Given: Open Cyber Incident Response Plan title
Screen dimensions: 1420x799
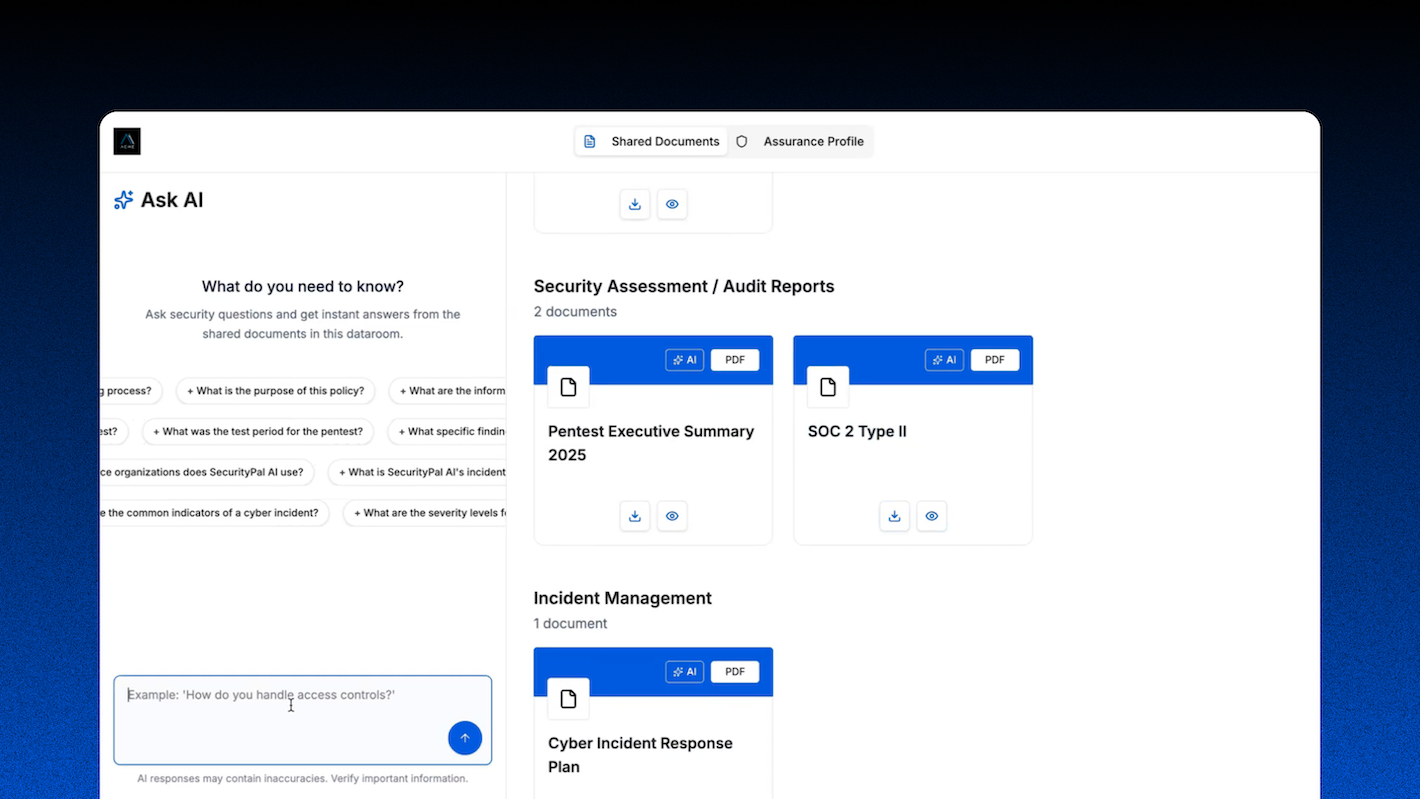Looking at the screenshot, I should (640, 755).
